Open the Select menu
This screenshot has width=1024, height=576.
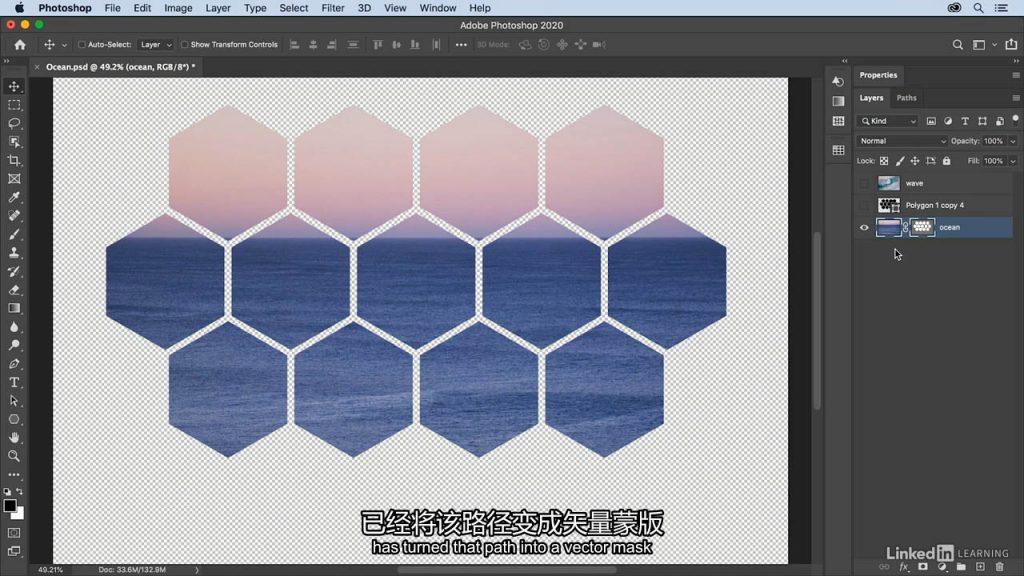click(x=293, y=8)
